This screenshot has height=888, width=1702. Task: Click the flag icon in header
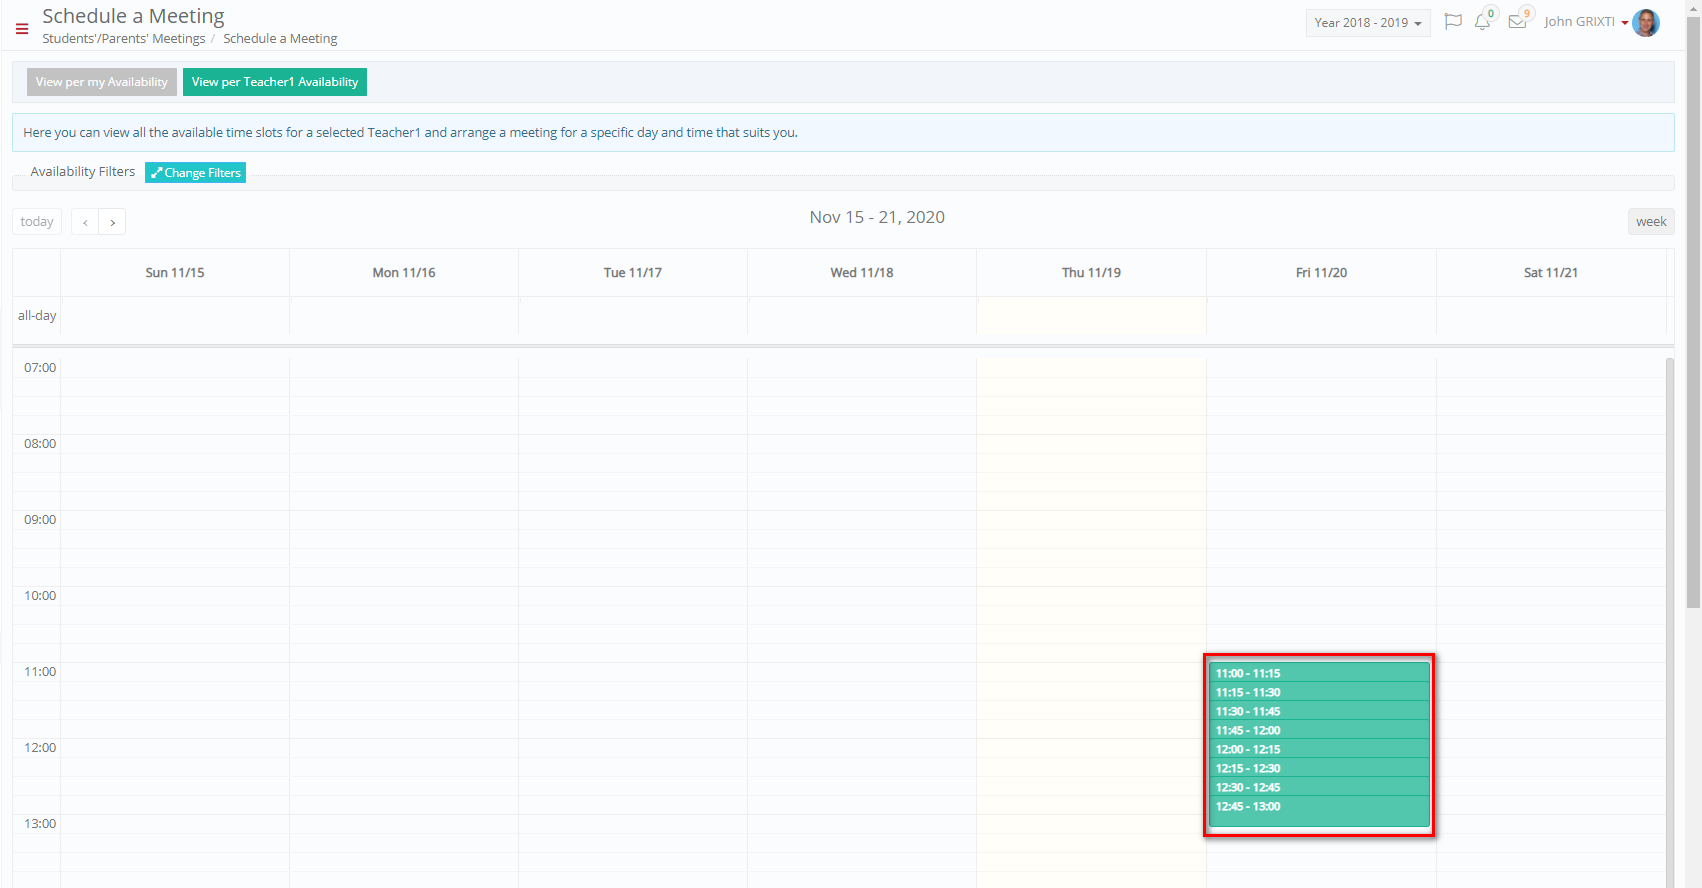[1453, 22]
